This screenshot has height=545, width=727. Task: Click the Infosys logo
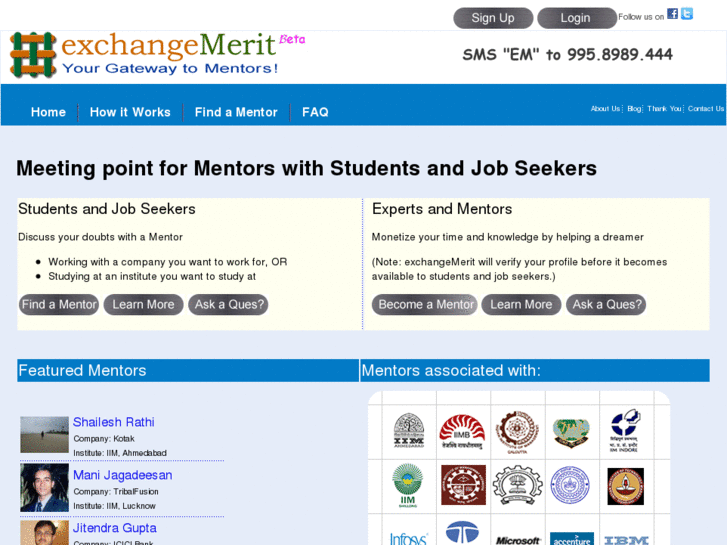408,536
